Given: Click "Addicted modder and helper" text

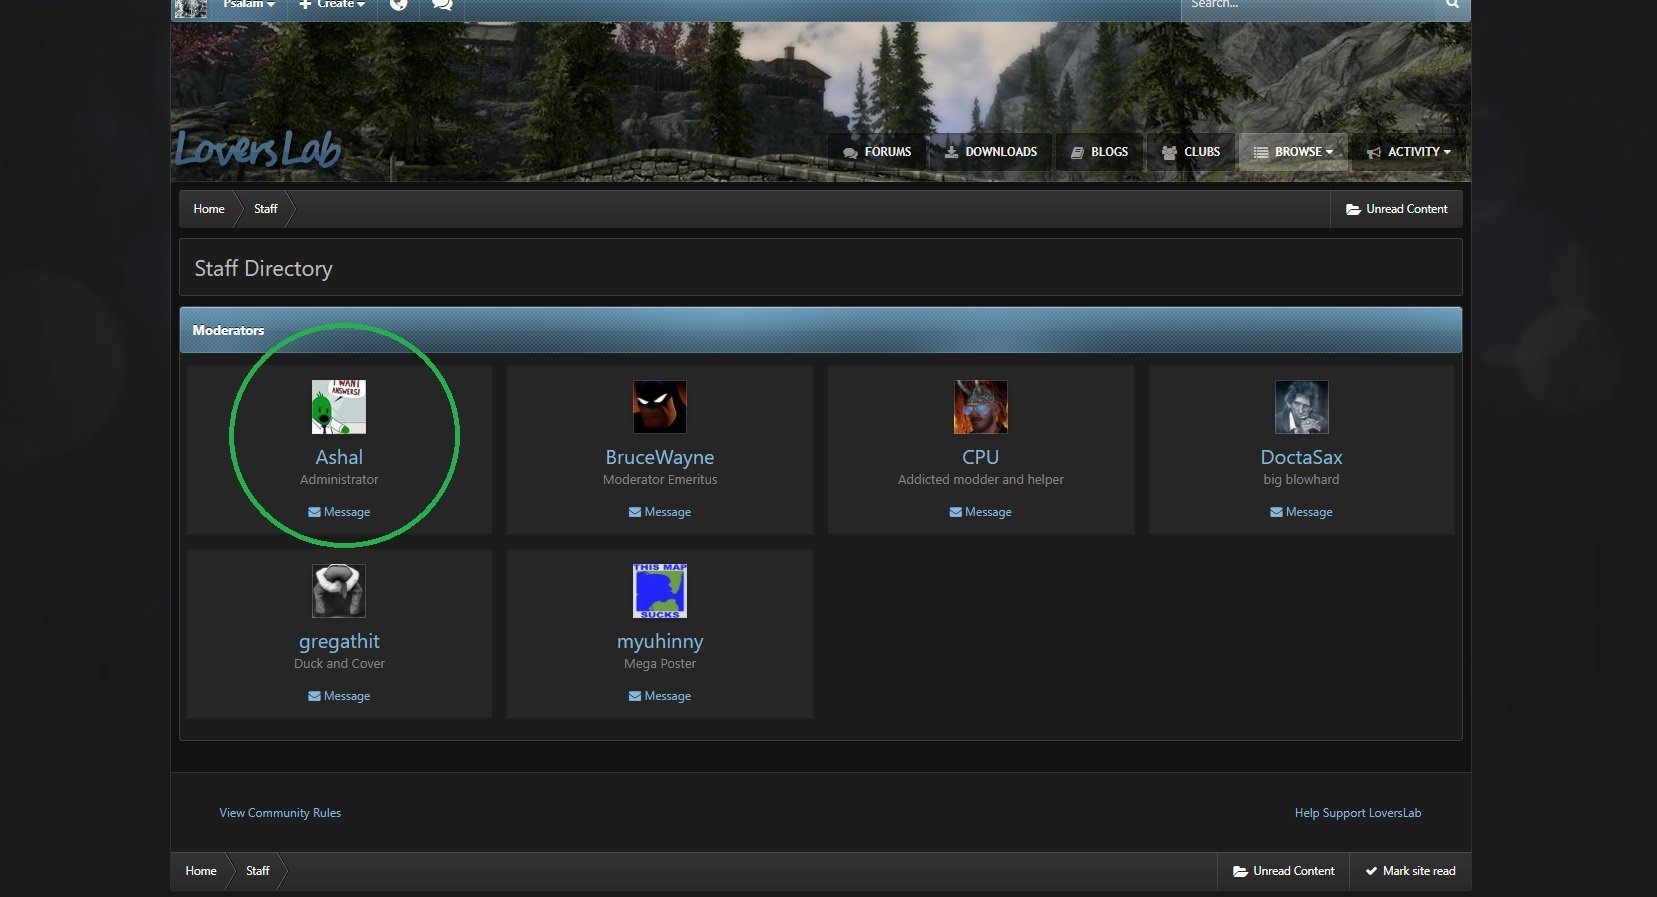Looking at the screenshot, I should coord(981,480).
